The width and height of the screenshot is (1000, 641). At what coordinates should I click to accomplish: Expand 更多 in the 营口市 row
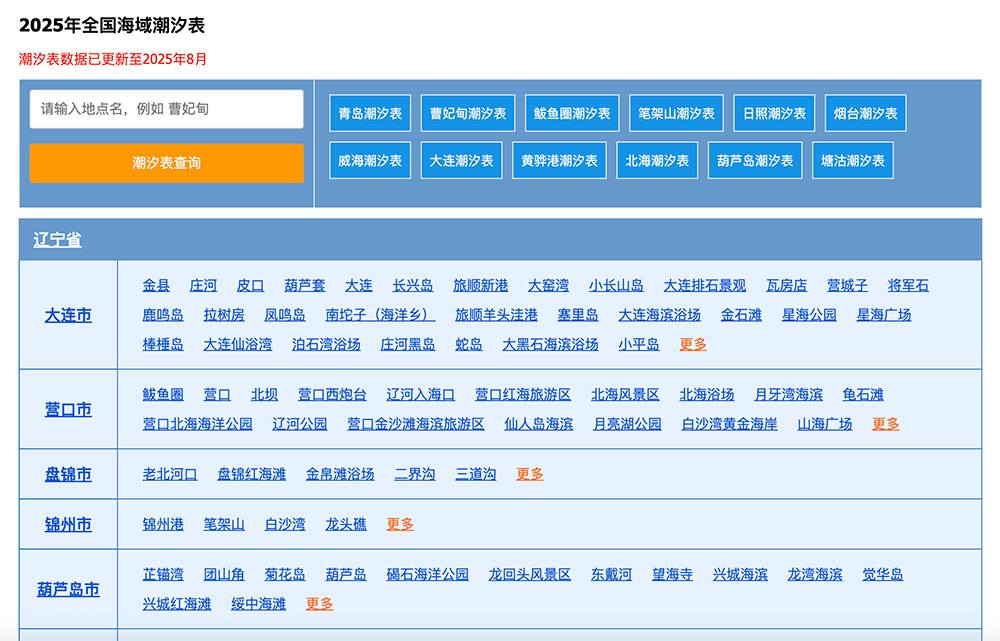886,424
